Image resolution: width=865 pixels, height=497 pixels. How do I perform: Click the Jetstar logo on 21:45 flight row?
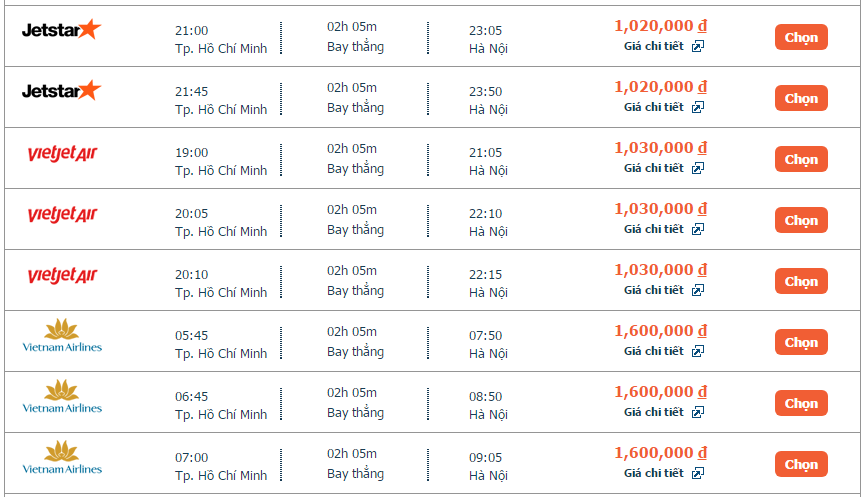click(x=61, y=90)
